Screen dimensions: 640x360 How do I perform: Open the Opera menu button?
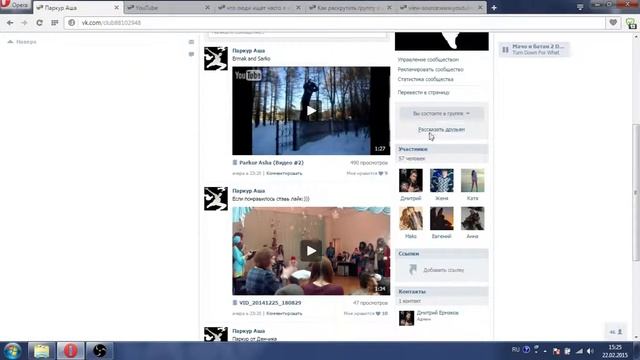pos(15,5)
